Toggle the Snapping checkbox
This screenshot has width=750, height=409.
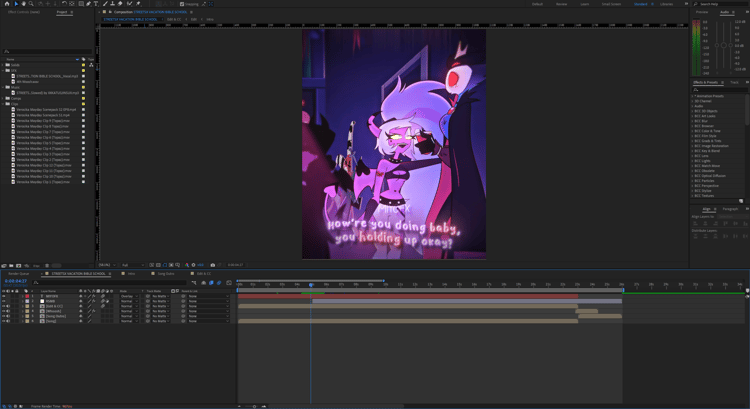[182, 4]
